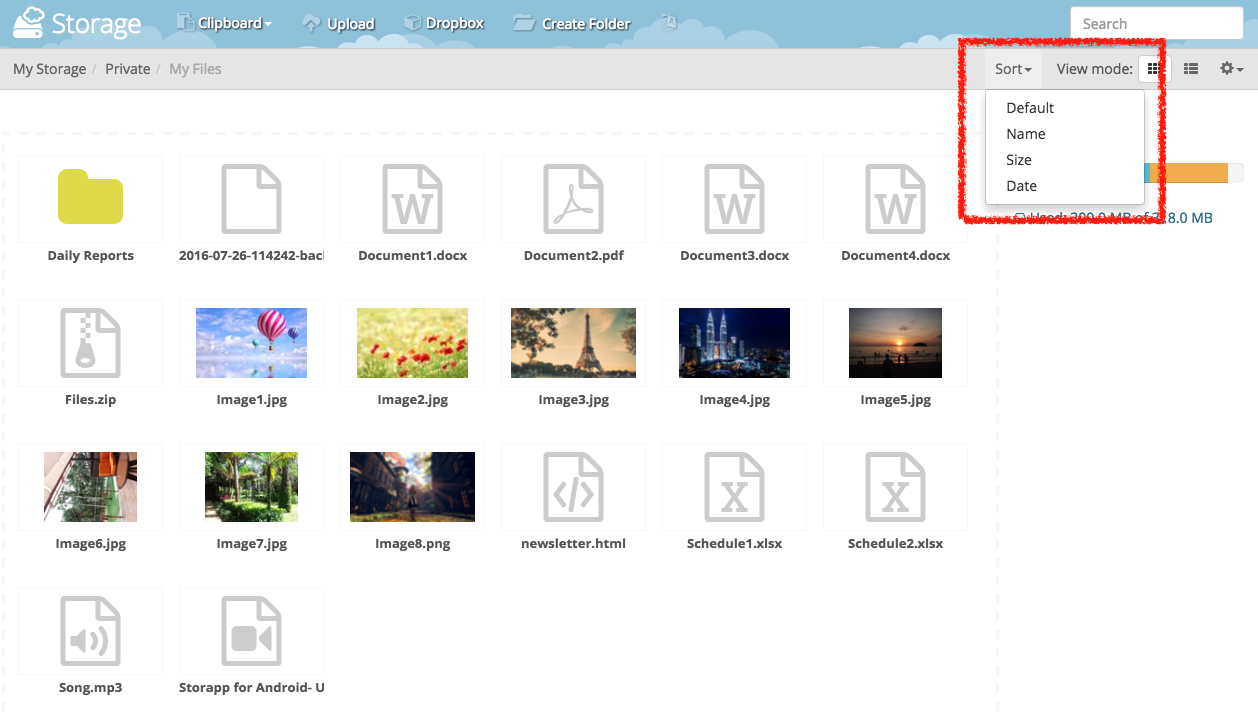Select the Files.zip archive icon

pos(90,342)
